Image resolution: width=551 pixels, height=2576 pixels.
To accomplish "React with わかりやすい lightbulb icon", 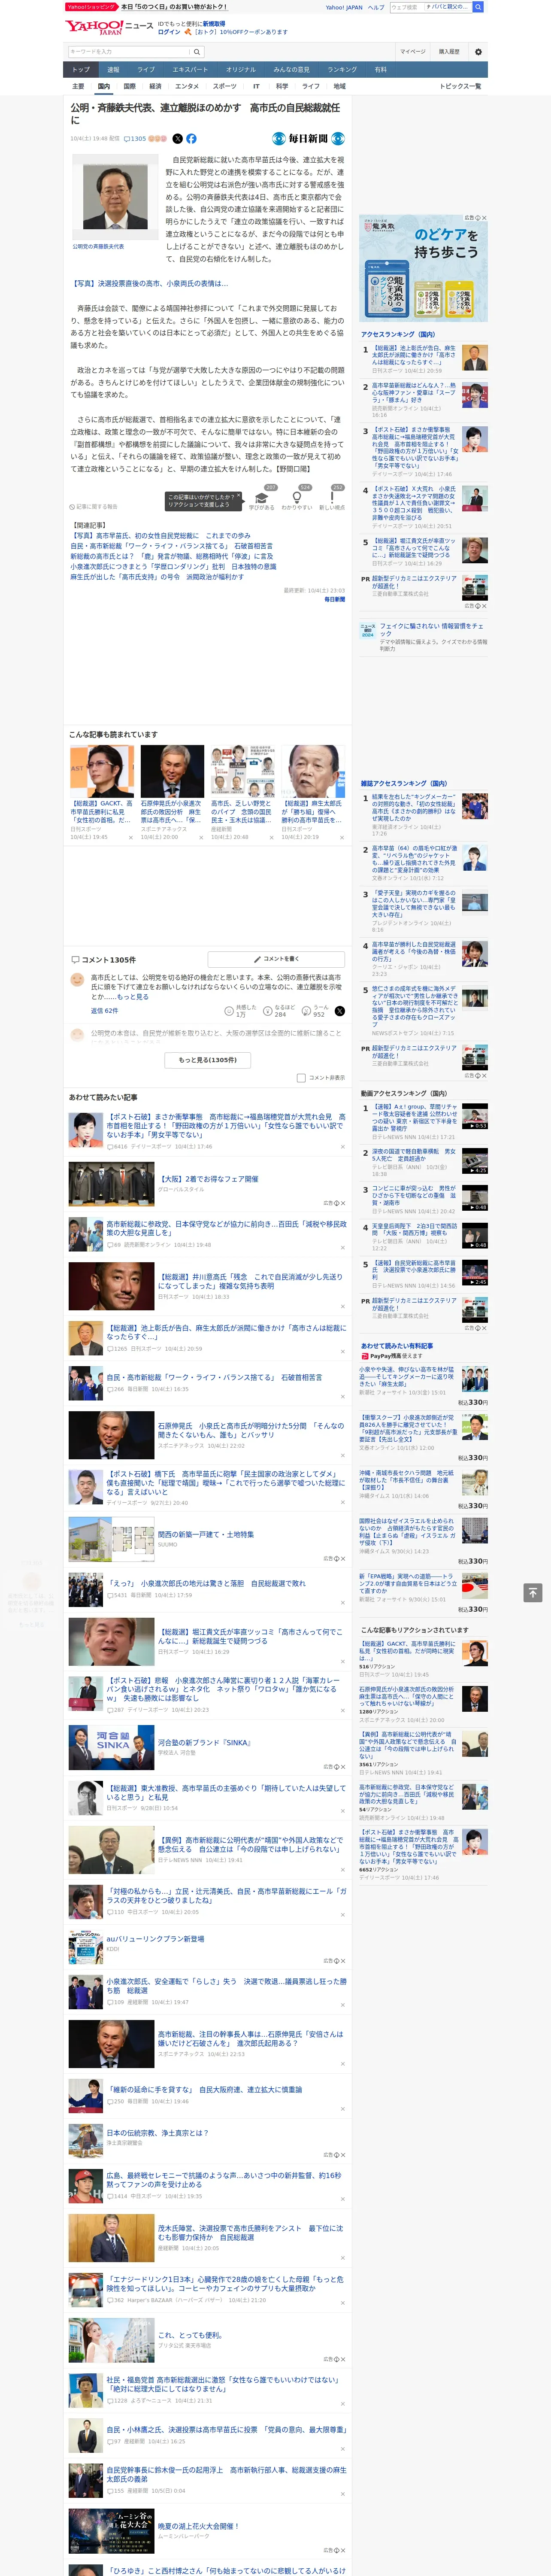I will coord(297,498).
